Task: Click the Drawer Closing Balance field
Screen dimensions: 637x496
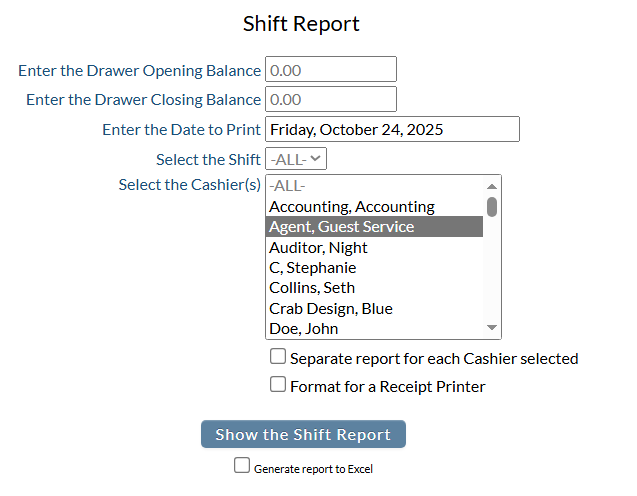Action: coord(330,99)
